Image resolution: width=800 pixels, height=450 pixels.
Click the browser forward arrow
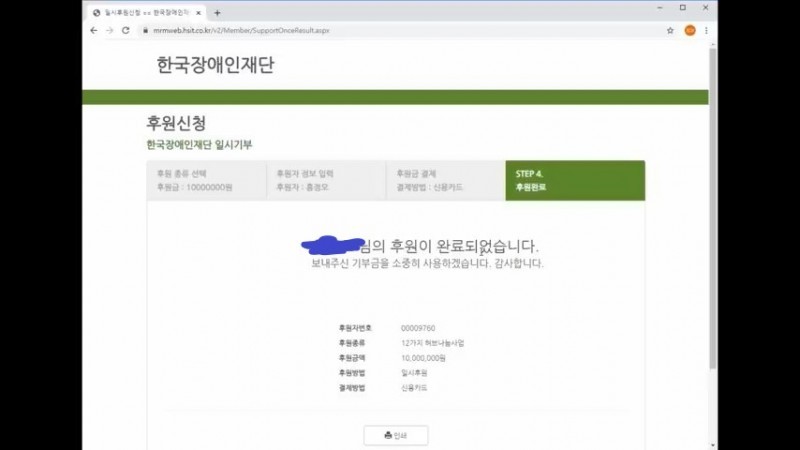(x=109, y=30)
